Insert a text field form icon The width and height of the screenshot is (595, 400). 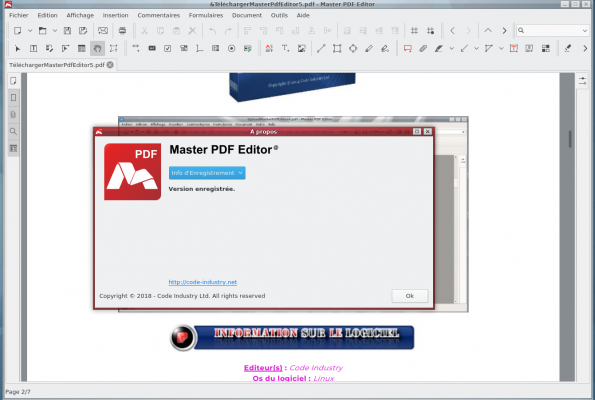point(152,48)
